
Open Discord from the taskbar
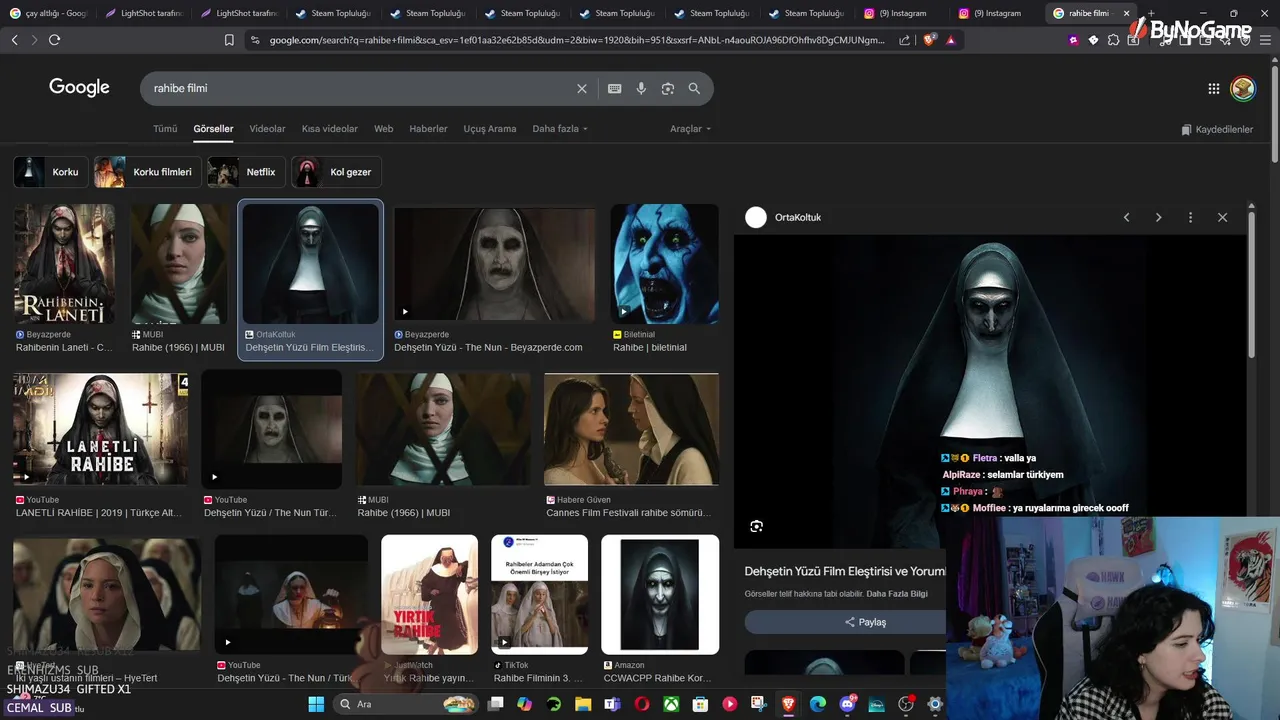coord(848,704)
